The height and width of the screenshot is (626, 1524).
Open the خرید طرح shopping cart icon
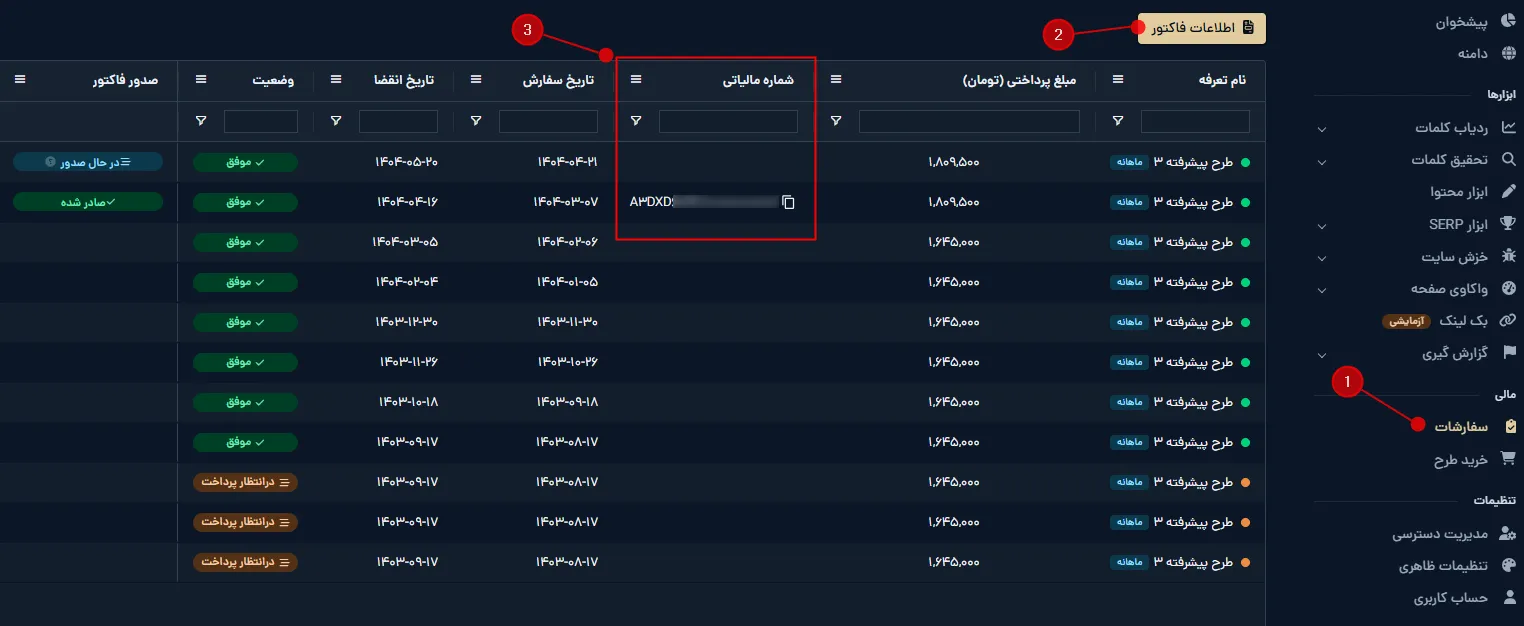[1509, 460]
